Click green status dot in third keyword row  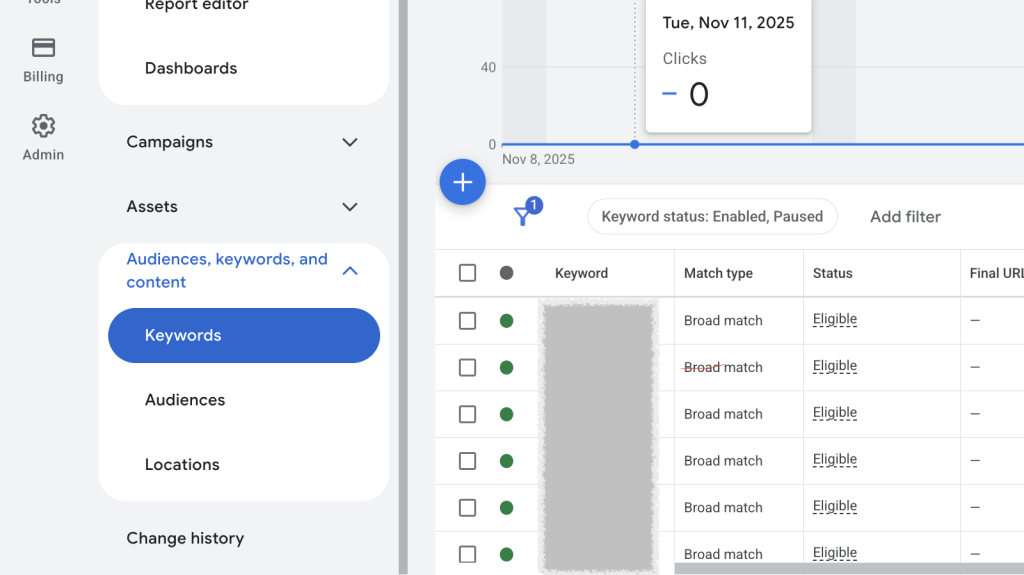[506, 414]
